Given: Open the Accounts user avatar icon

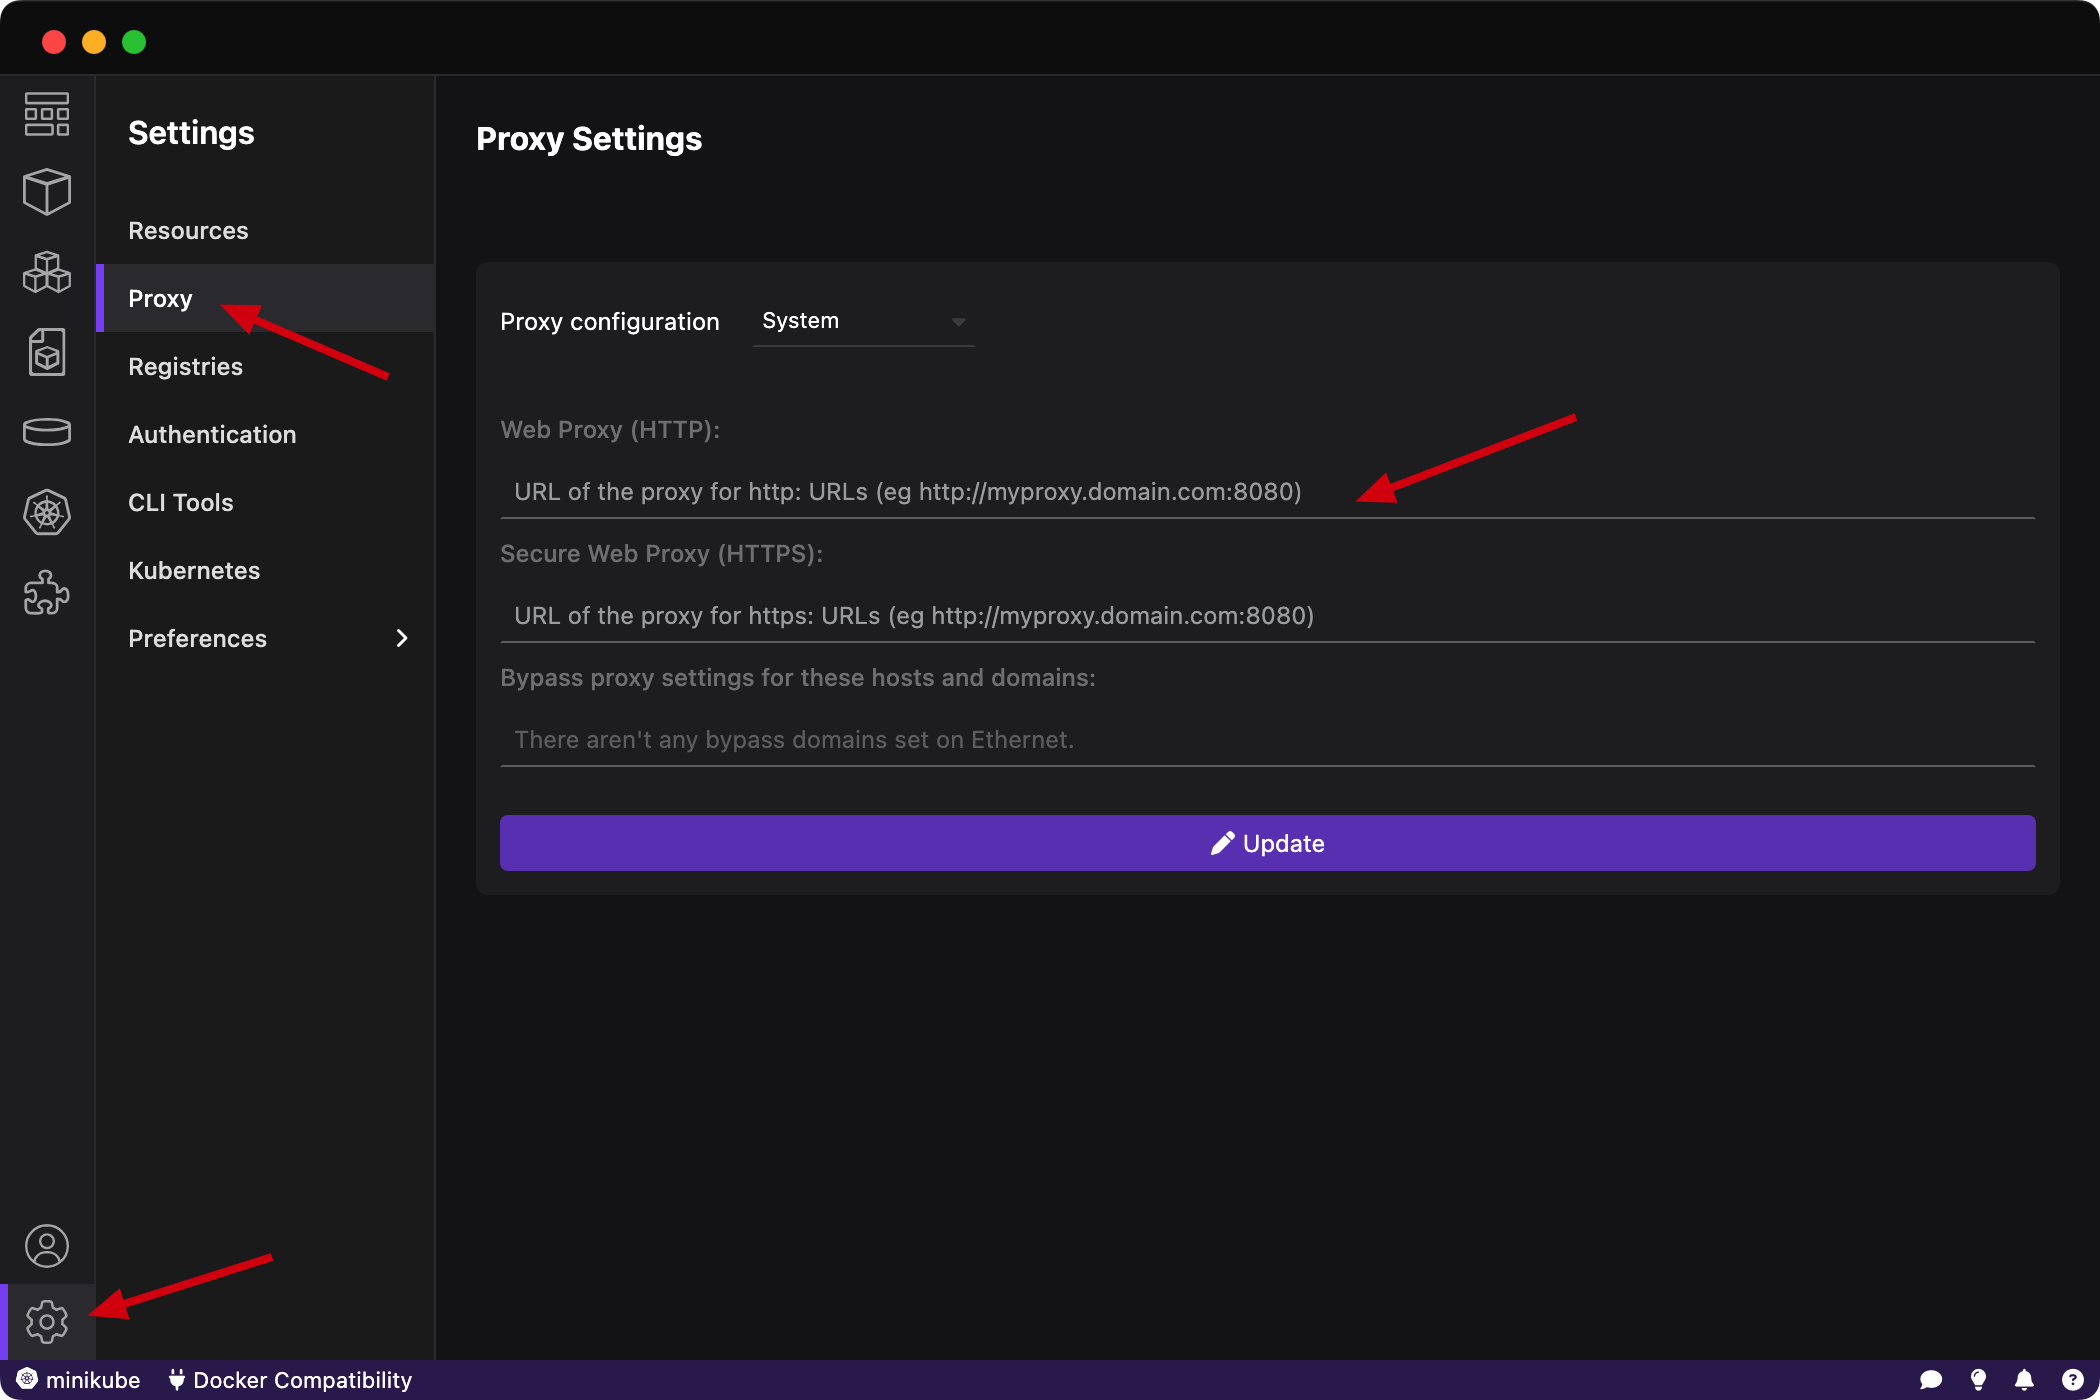Looking at the screenshot, I should pyautogui.click(x=47, y=1246).
